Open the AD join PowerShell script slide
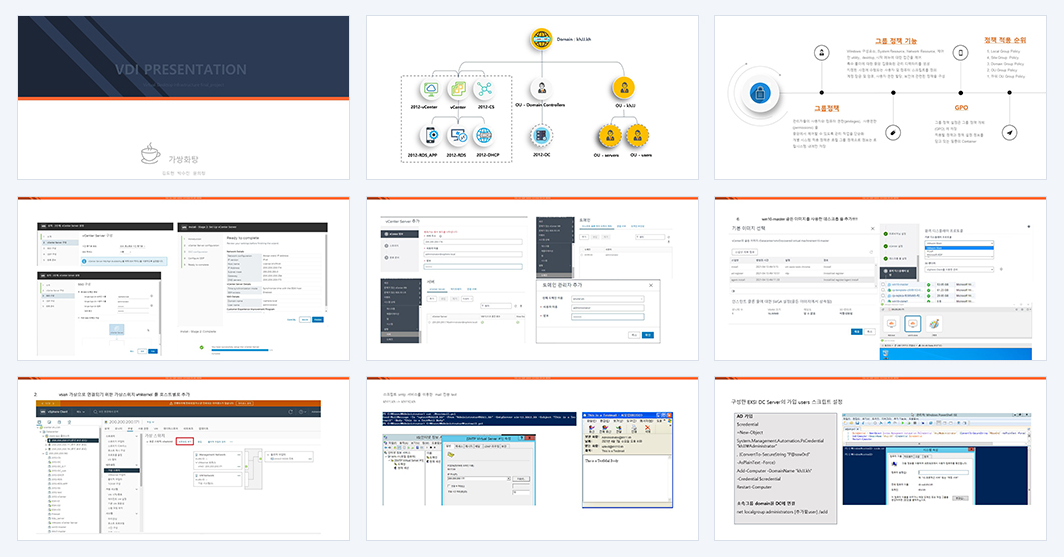Viewport: 1064px width, 557px height. [x=880, y=459]
